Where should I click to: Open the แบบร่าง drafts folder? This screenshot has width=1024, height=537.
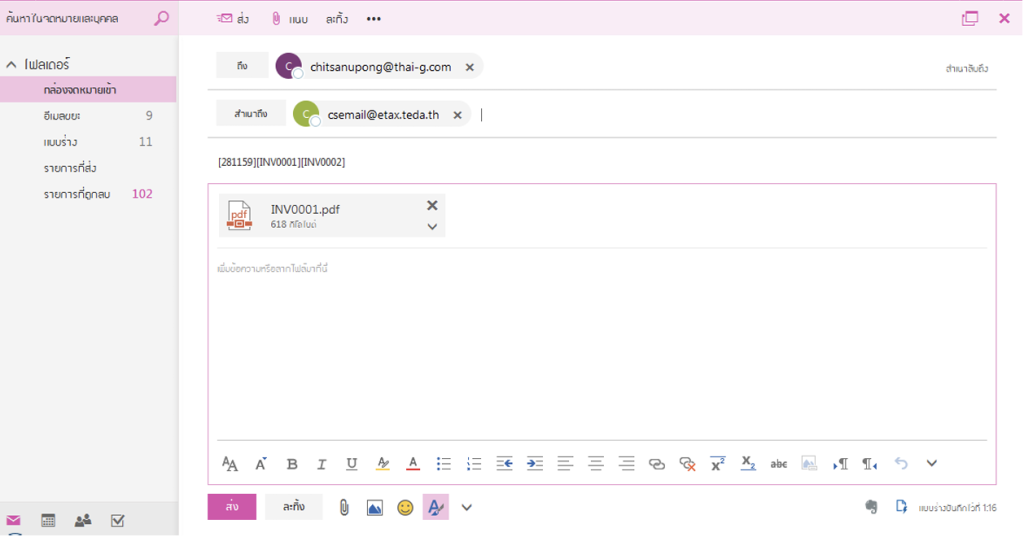(x=61, y=142)
